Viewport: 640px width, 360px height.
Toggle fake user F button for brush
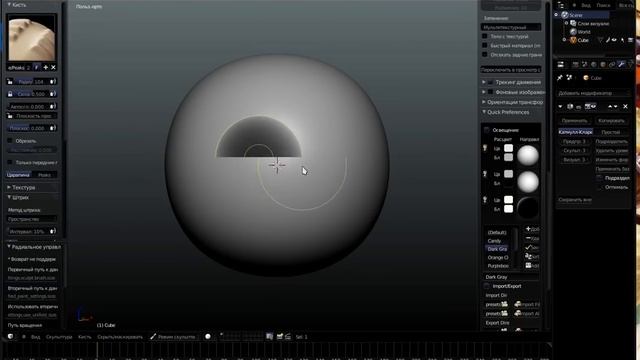37,67
